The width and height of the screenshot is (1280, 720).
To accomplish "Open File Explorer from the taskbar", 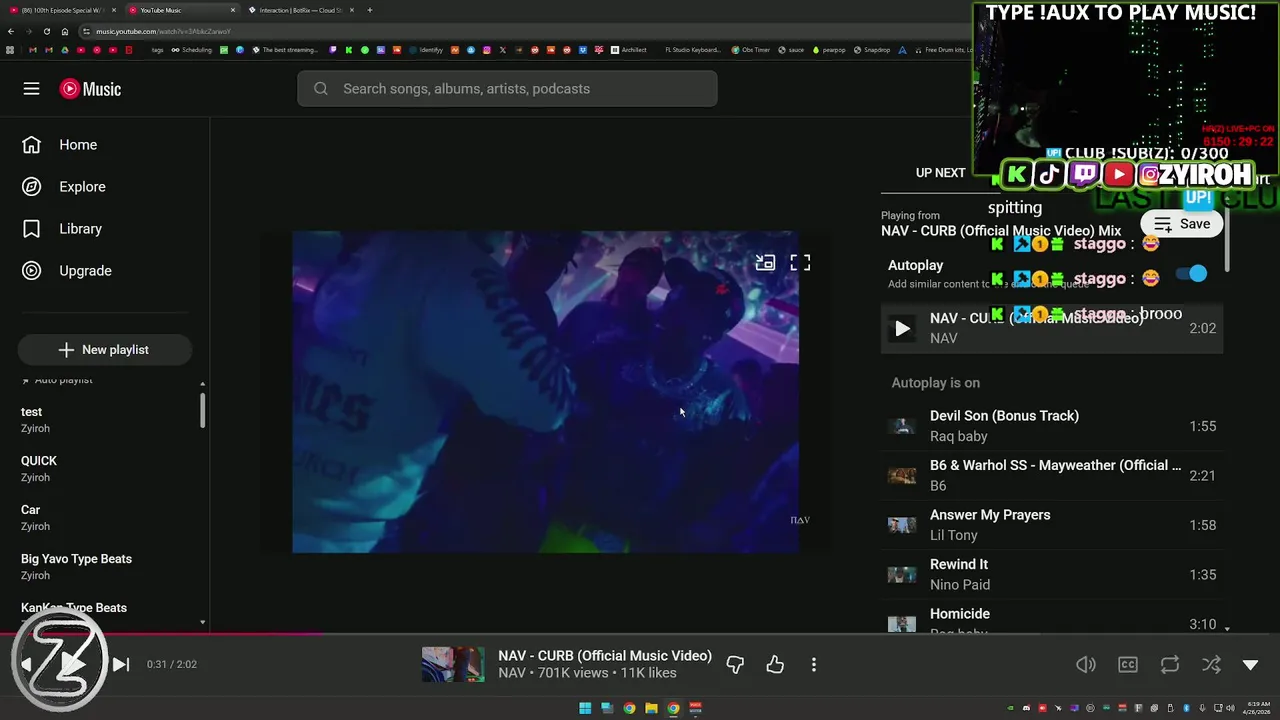I will (x=651, y=708).
